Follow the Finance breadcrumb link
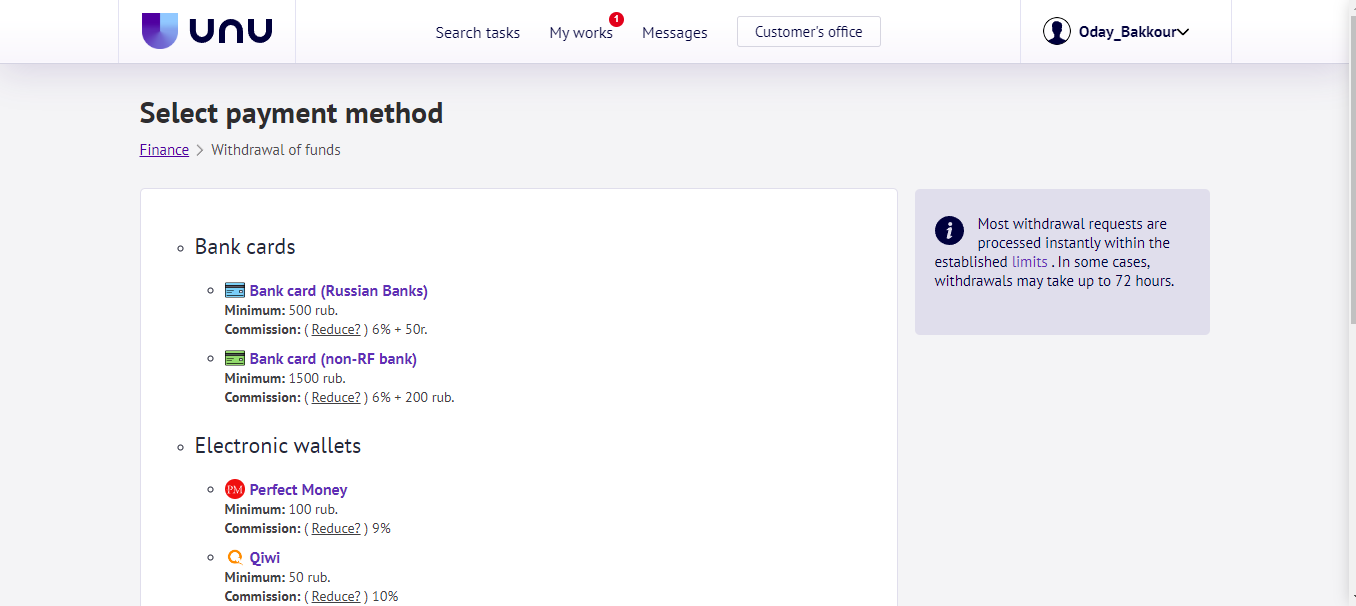The image size is (1356, 606). (164, 150)
